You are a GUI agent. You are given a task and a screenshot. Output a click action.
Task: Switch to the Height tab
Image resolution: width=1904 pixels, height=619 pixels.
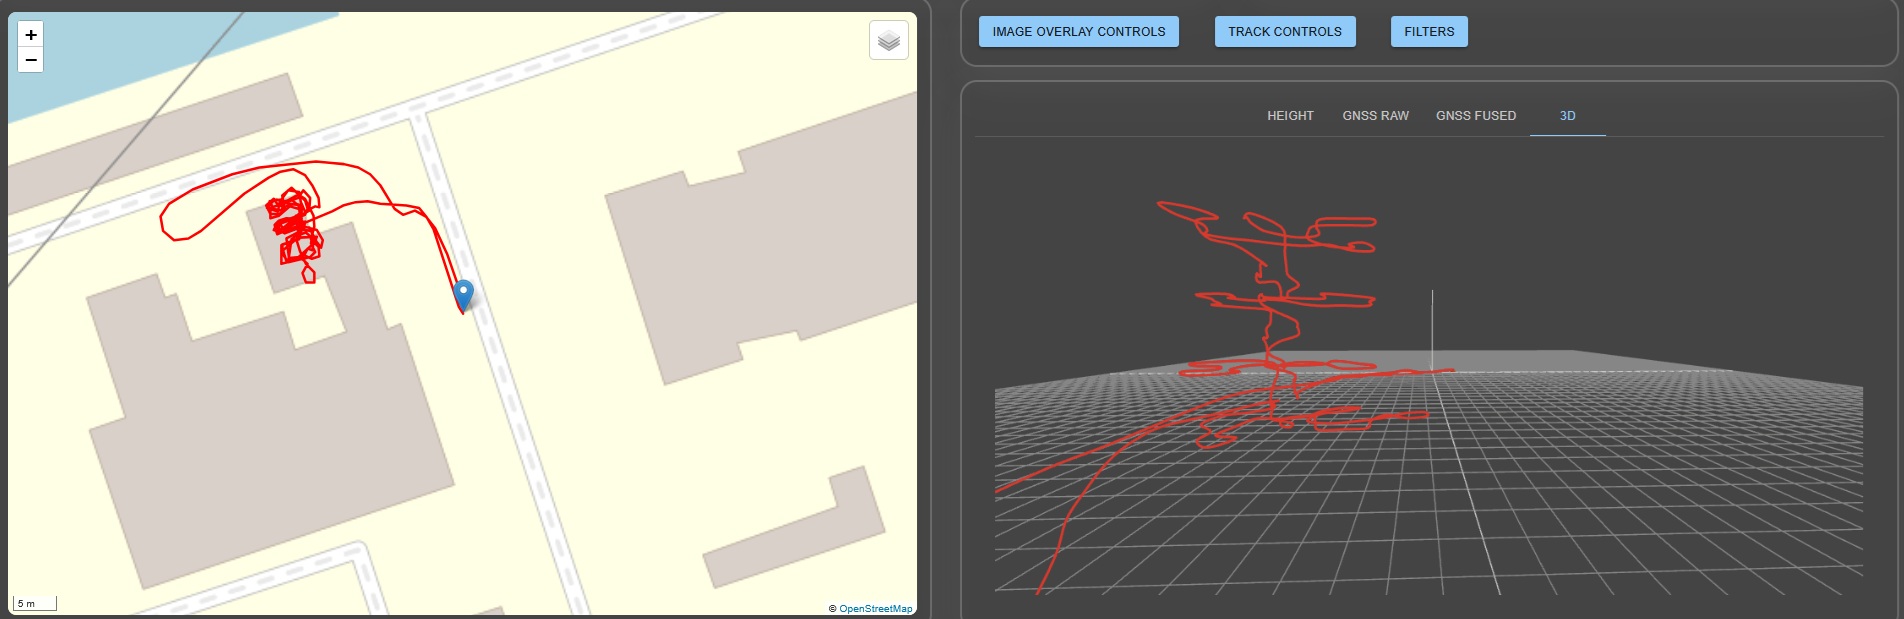pos(1290,116)
